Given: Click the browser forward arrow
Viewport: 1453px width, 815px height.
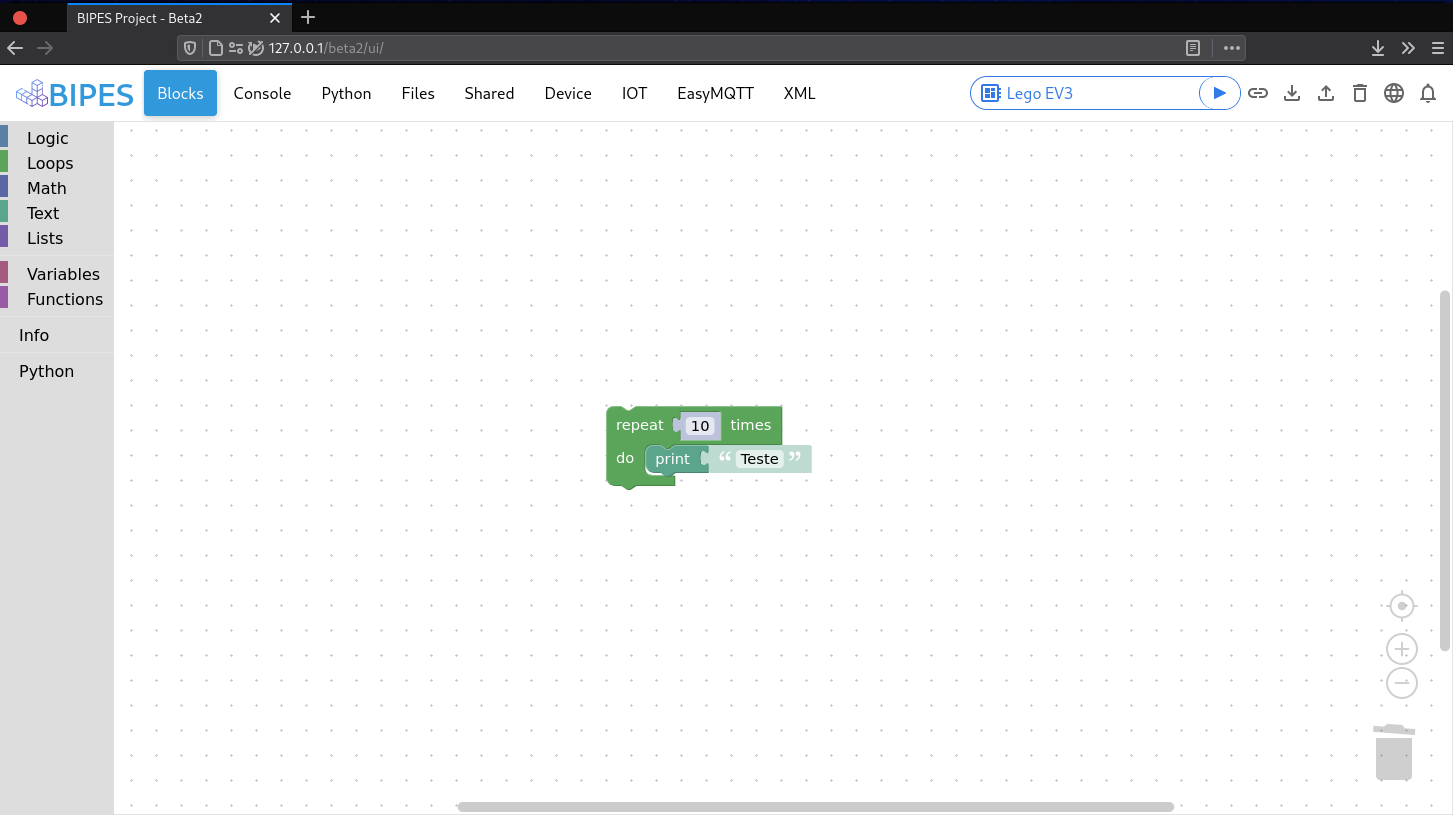Looking at the screenshot, I should click(x=45, y=47).
